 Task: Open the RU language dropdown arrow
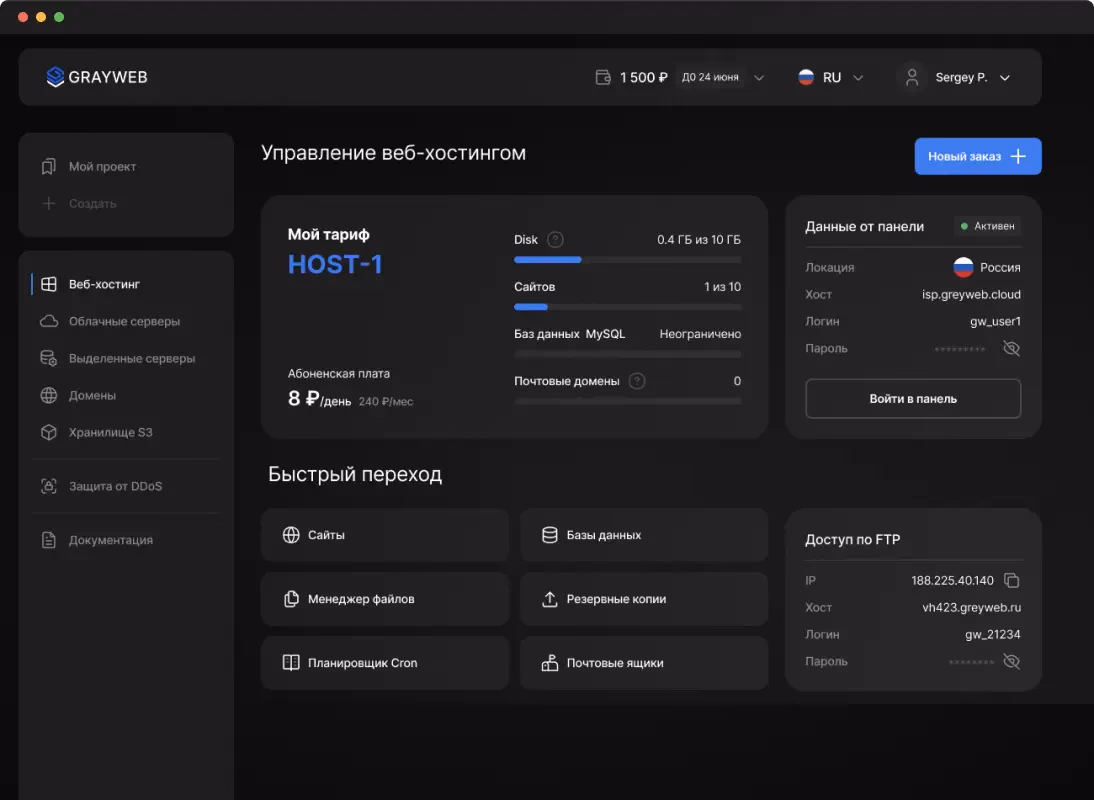point(858,77)
